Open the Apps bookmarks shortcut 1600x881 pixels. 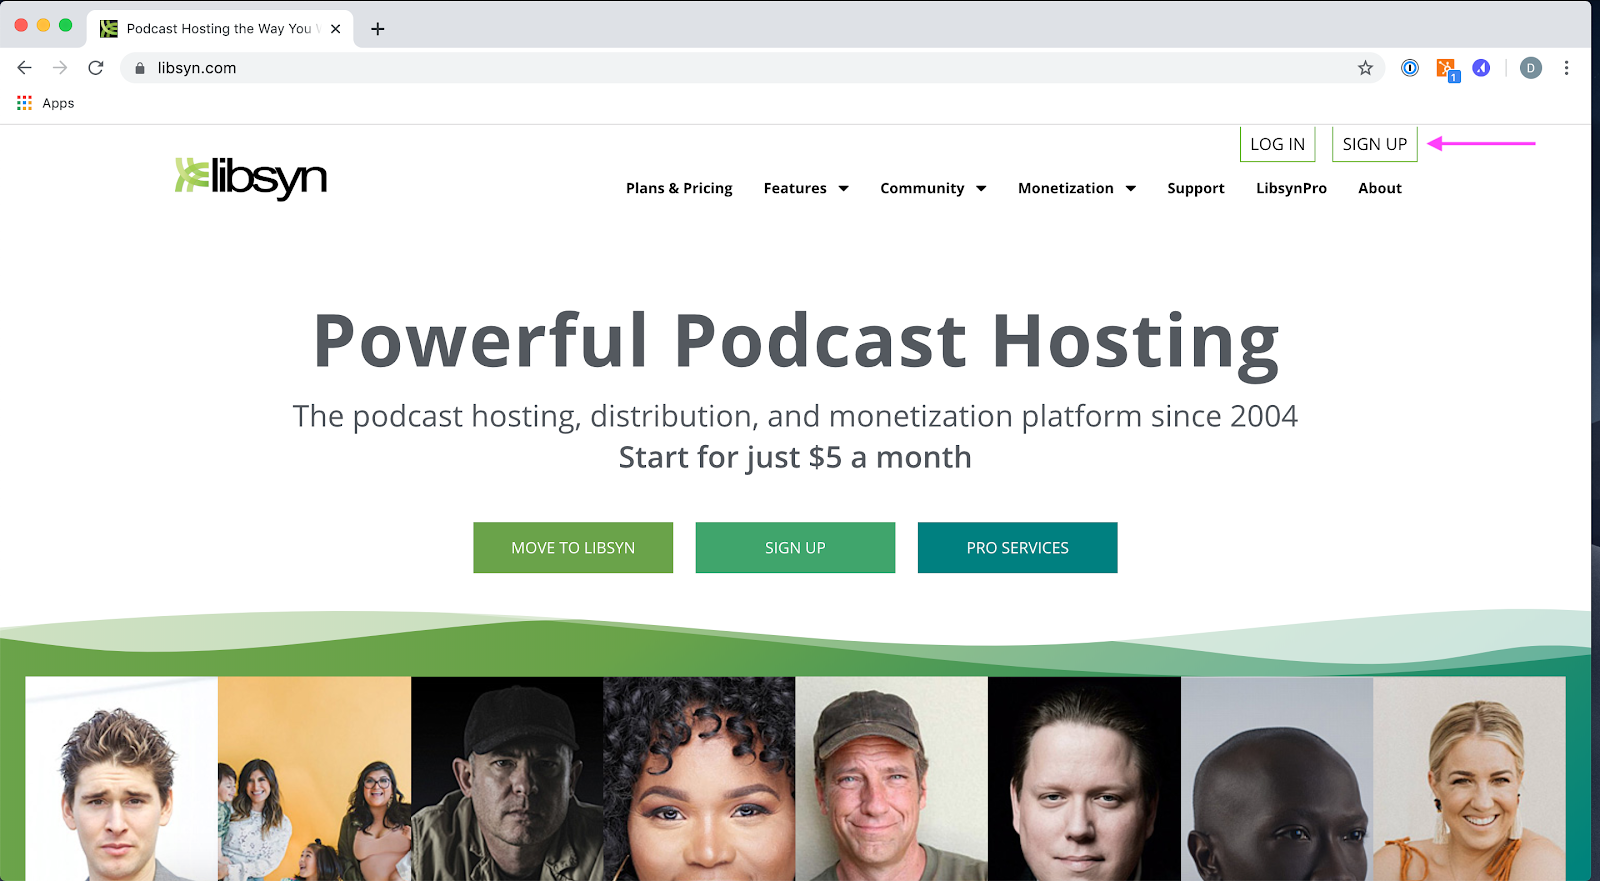tap(46, 103)
